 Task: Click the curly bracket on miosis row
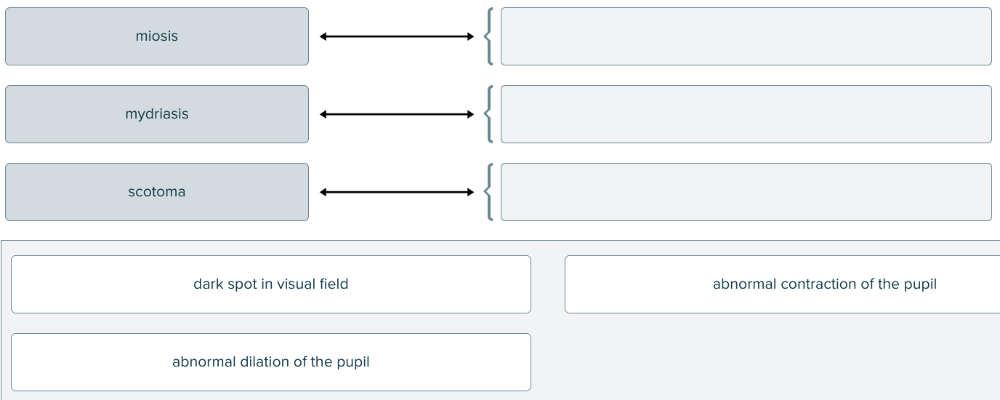[488, 37]
